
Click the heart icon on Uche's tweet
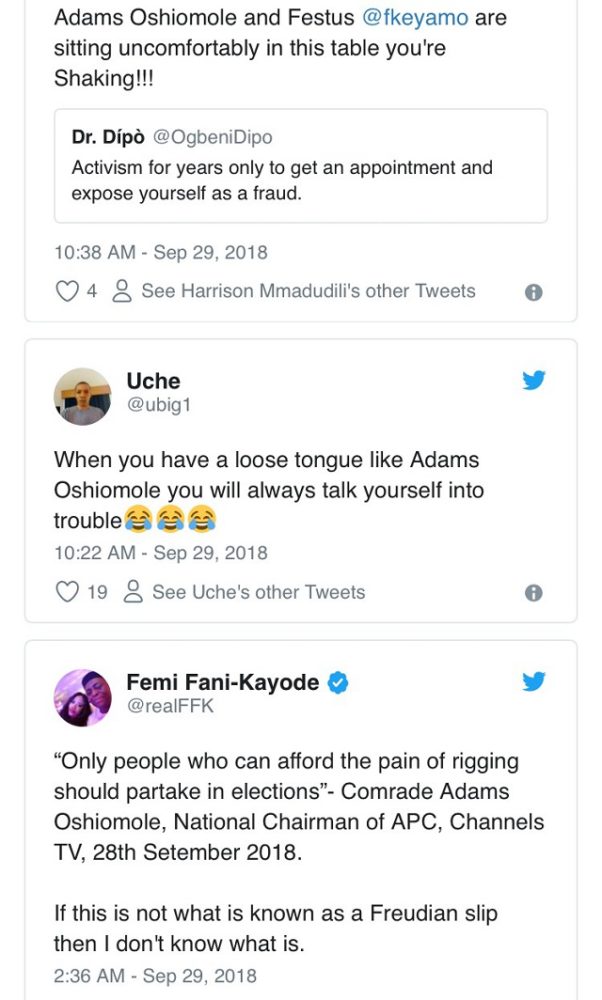67,592
